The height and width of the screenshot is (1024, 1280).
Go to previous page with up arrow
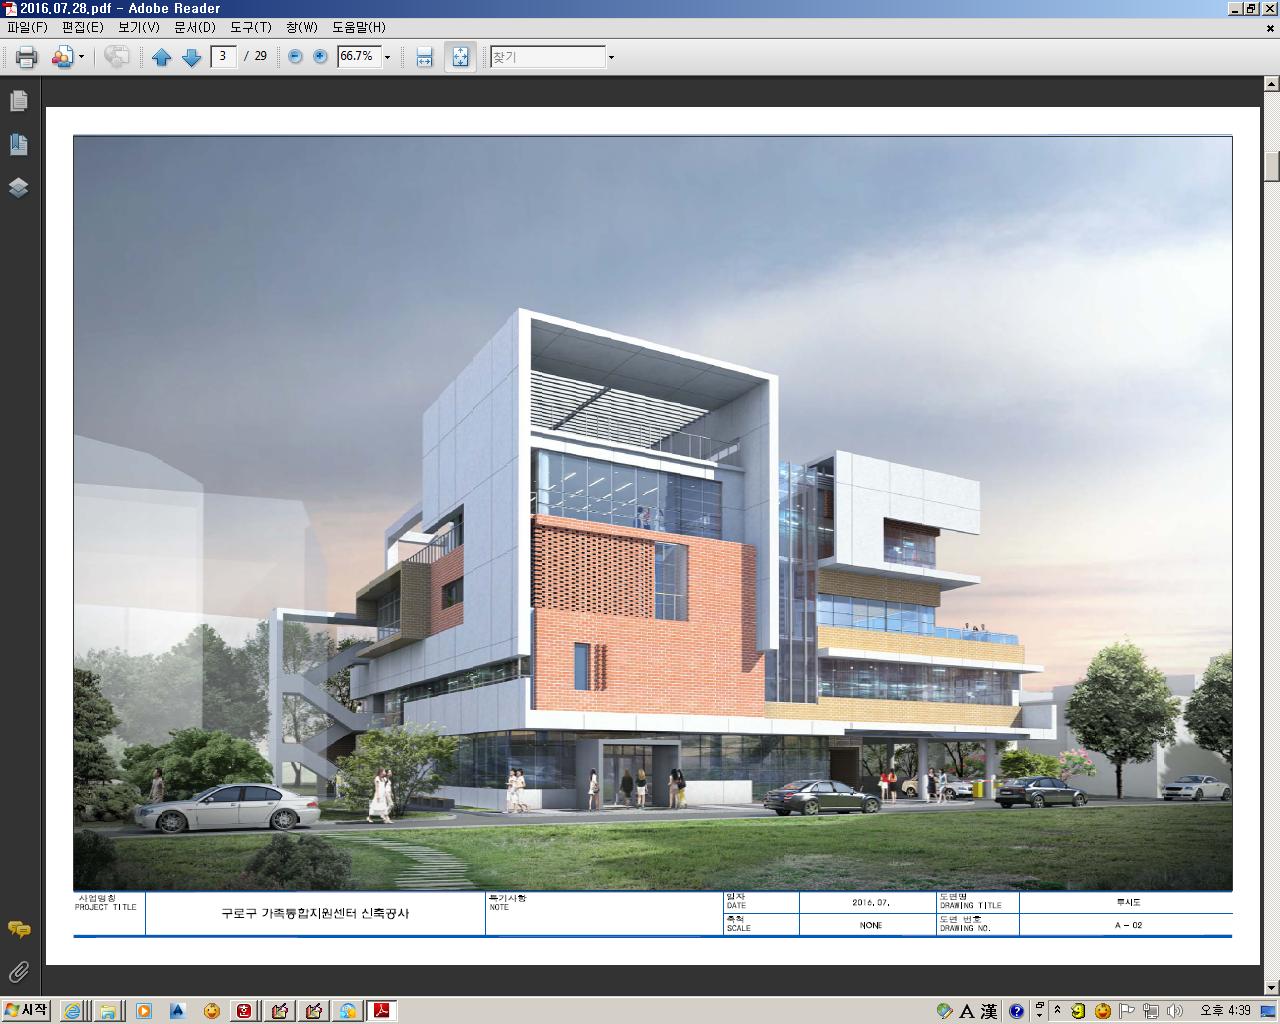[x=162, y=57]
